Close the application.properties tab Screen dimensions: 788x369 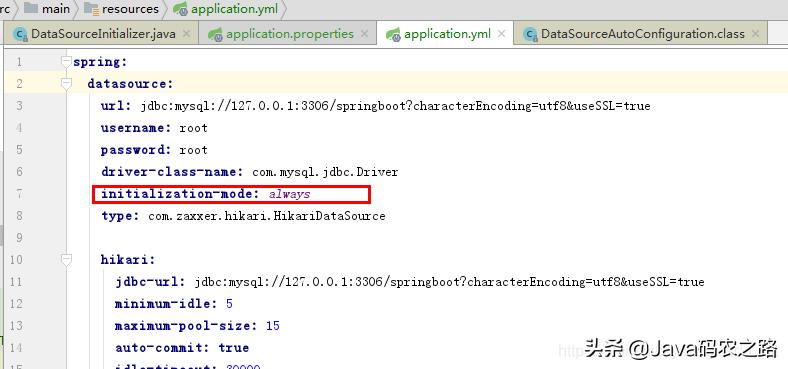click(x=364, y=34)
